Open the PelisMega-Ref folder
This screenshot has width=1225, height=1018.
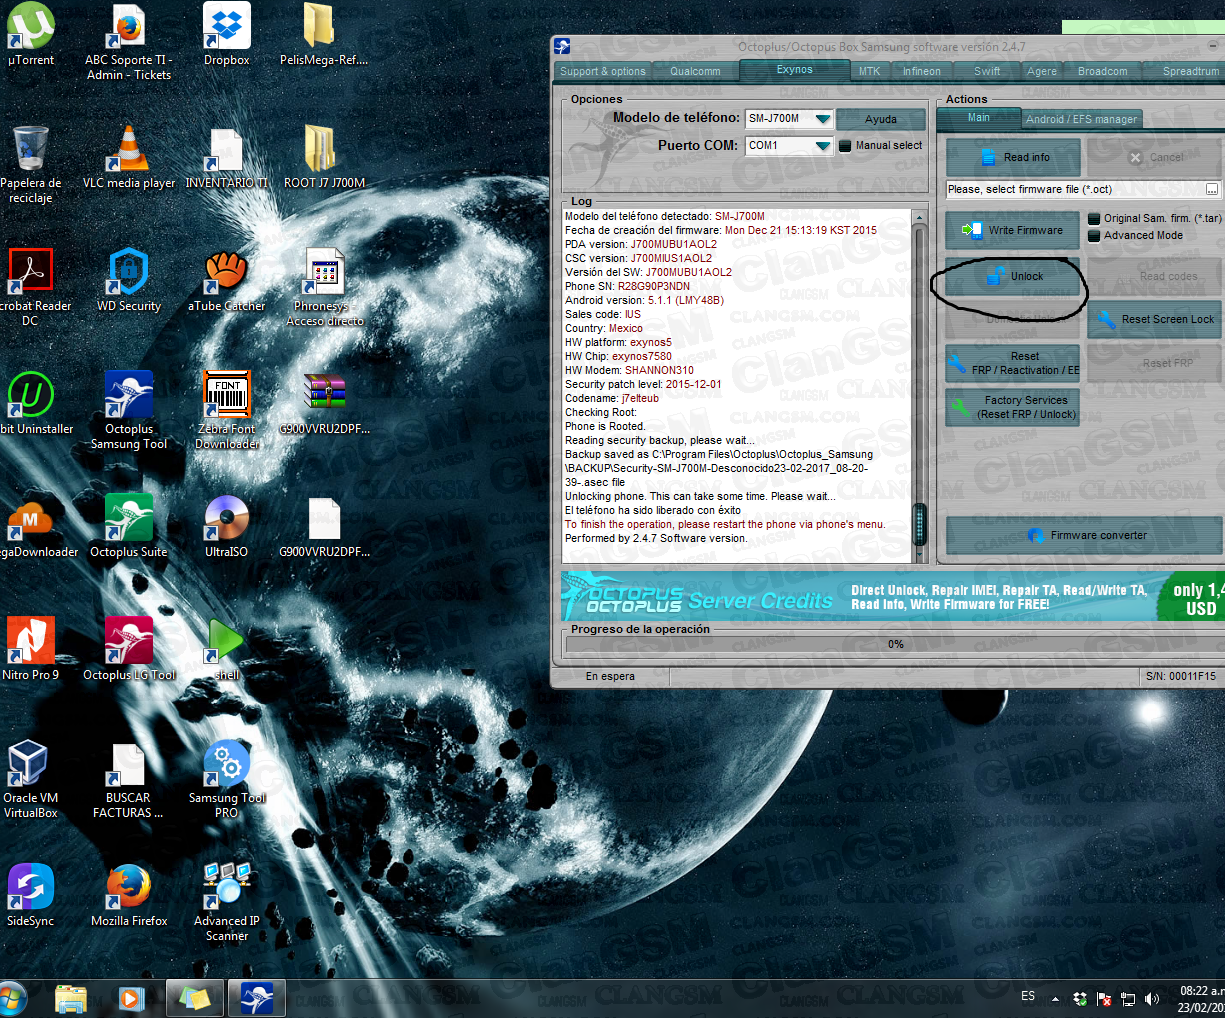pyautogui.click(x=324, y=35)
